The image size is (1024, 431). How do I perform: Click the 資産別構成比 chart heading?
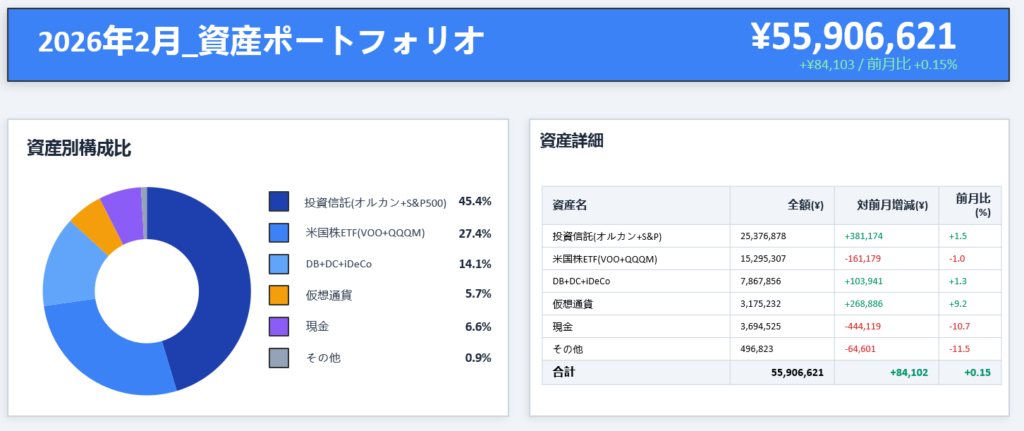78,149
